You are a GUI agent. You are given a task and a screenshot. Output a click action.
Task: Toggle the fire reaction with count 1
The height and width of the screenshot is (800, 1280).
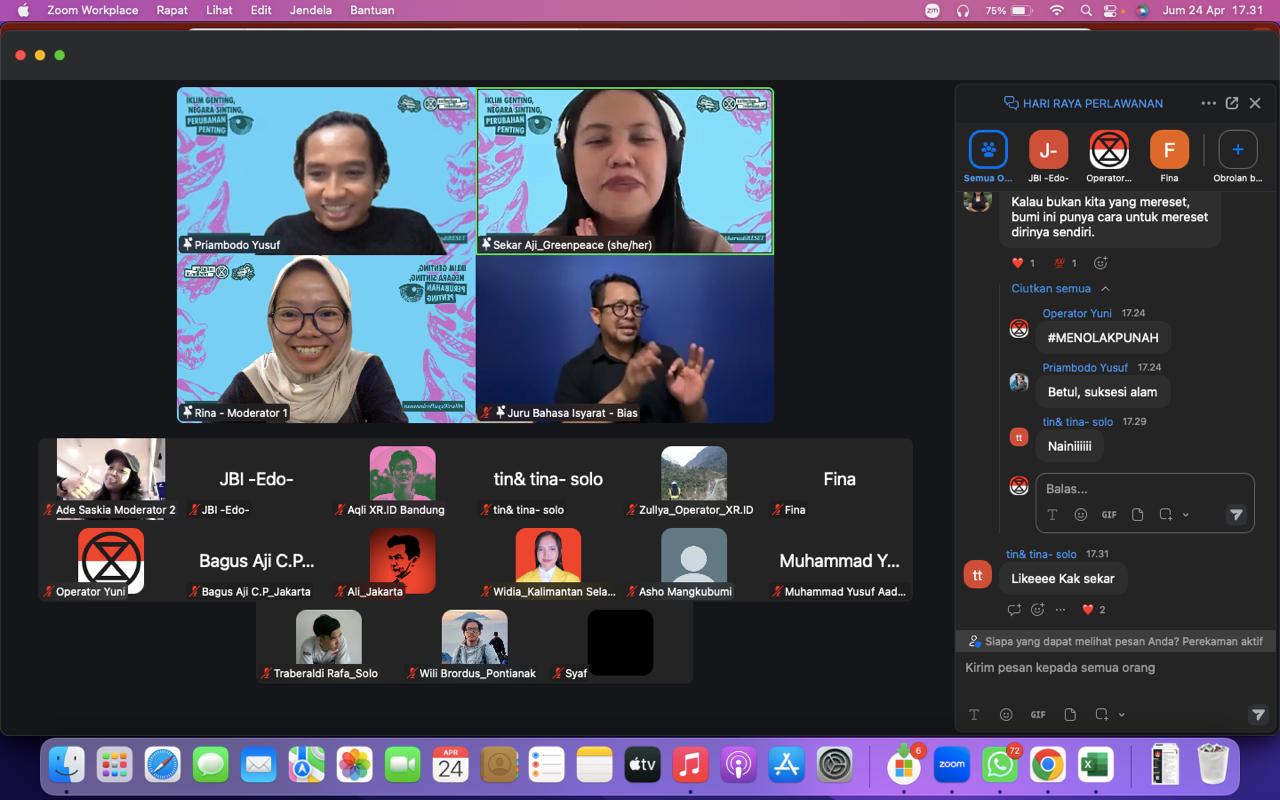[x=1065, y=263]
